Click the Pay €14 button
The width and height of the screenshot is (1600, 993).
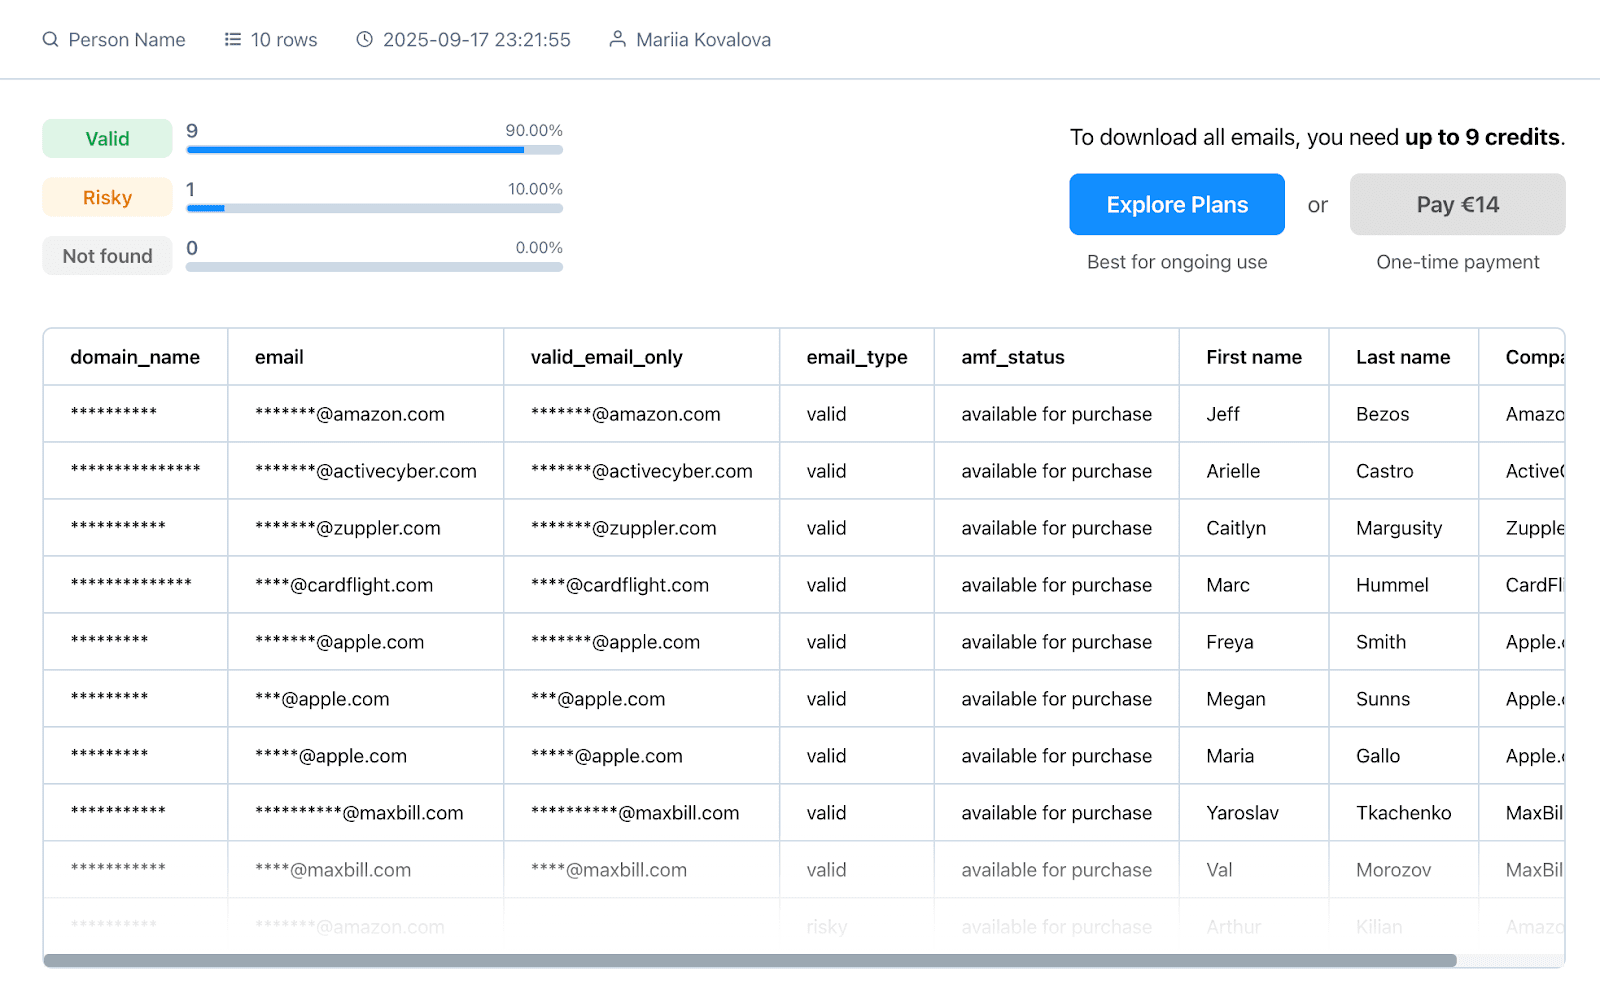1457,205
